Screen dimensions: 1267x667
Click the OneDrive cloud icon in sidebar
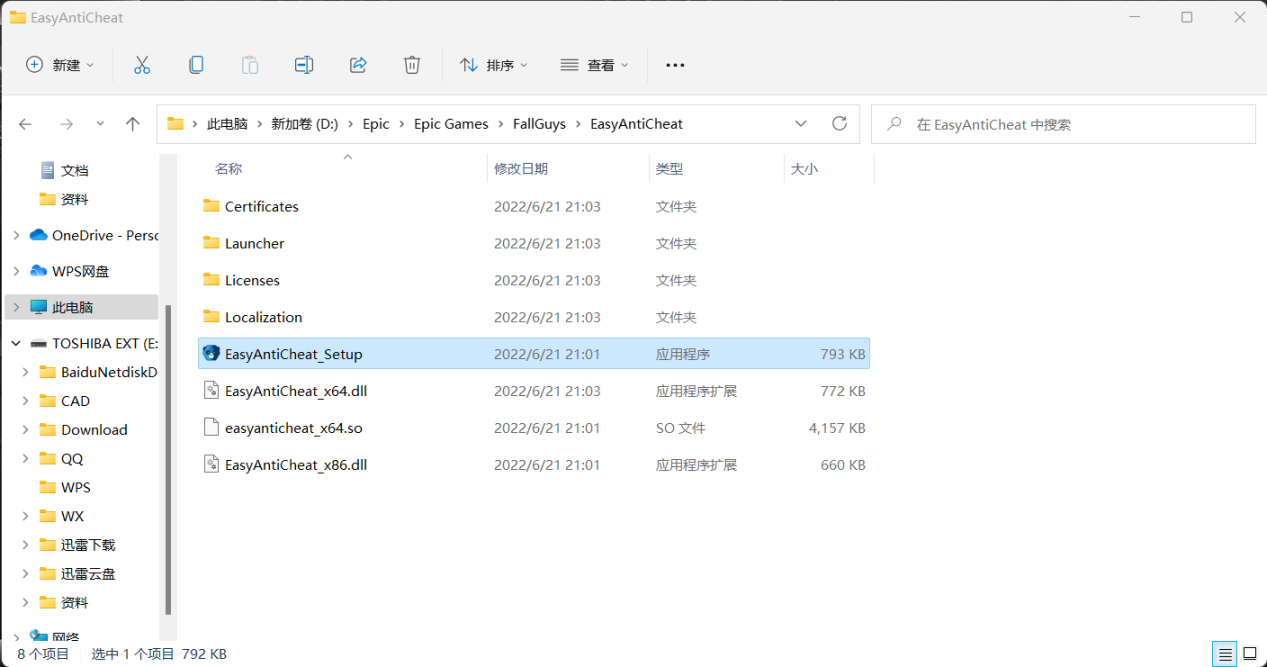point(39,236)
